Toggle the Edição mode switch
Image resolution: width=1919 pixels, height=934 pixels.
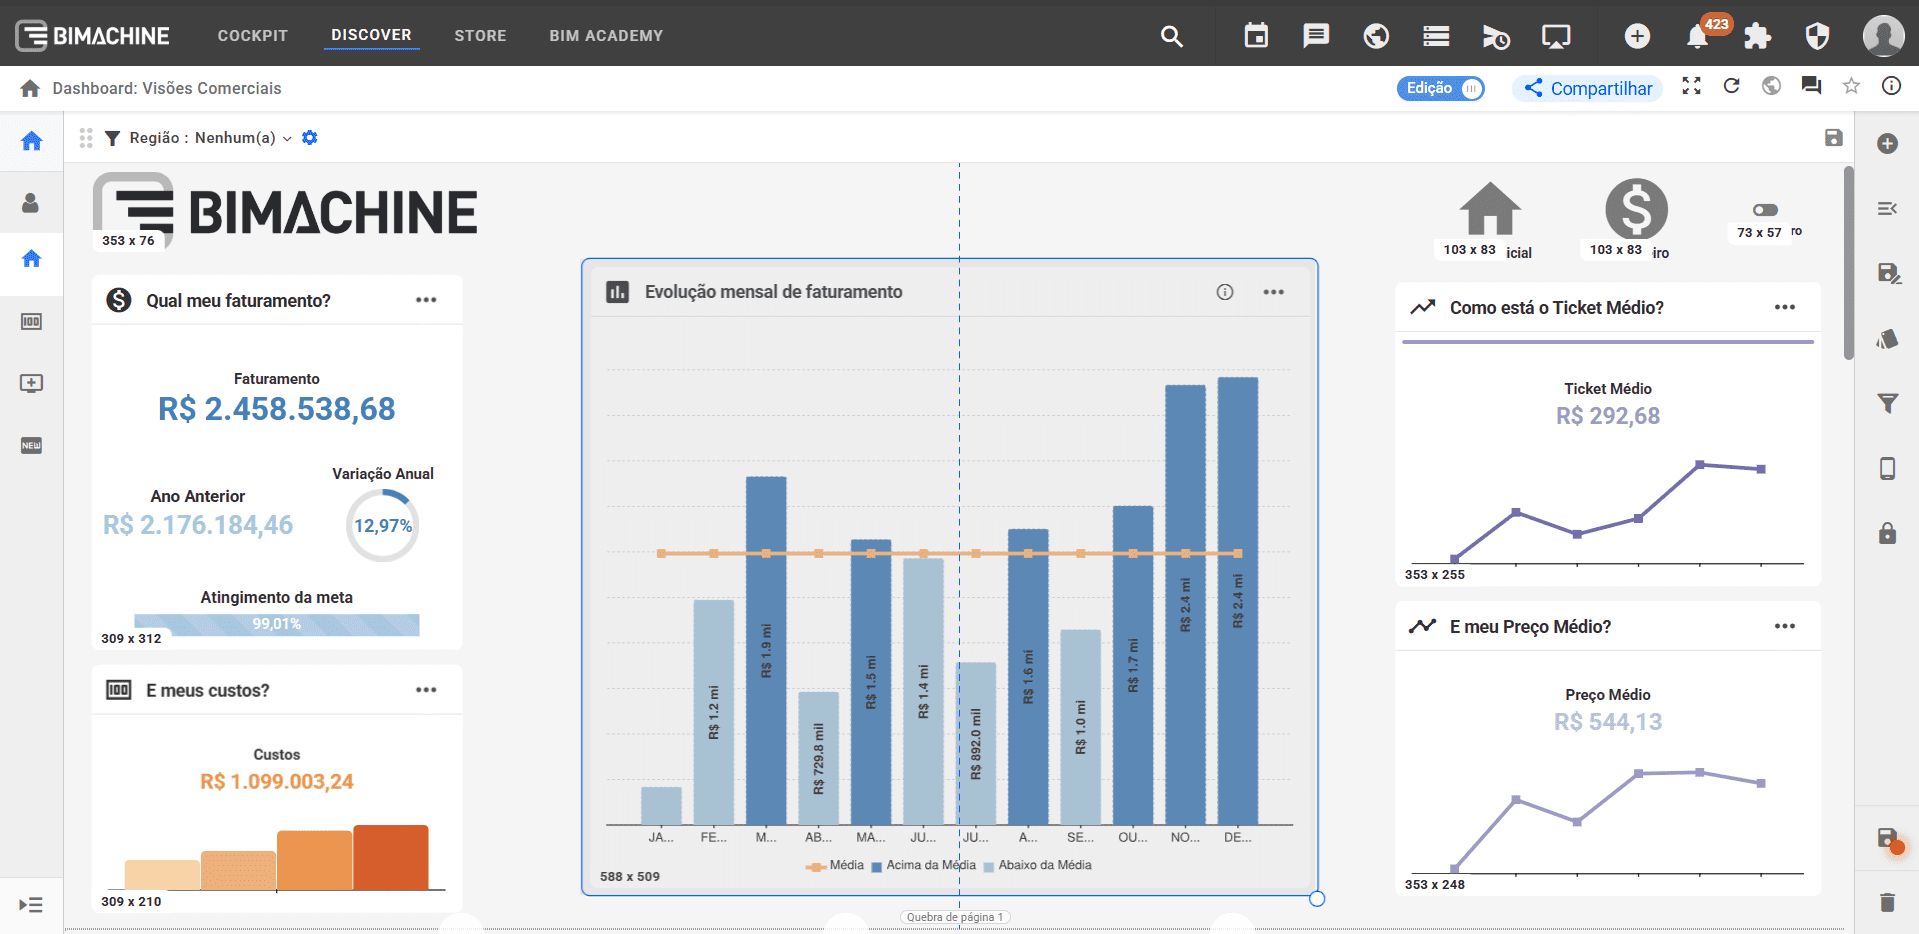pyautogui.click(x=1440, y=88)
